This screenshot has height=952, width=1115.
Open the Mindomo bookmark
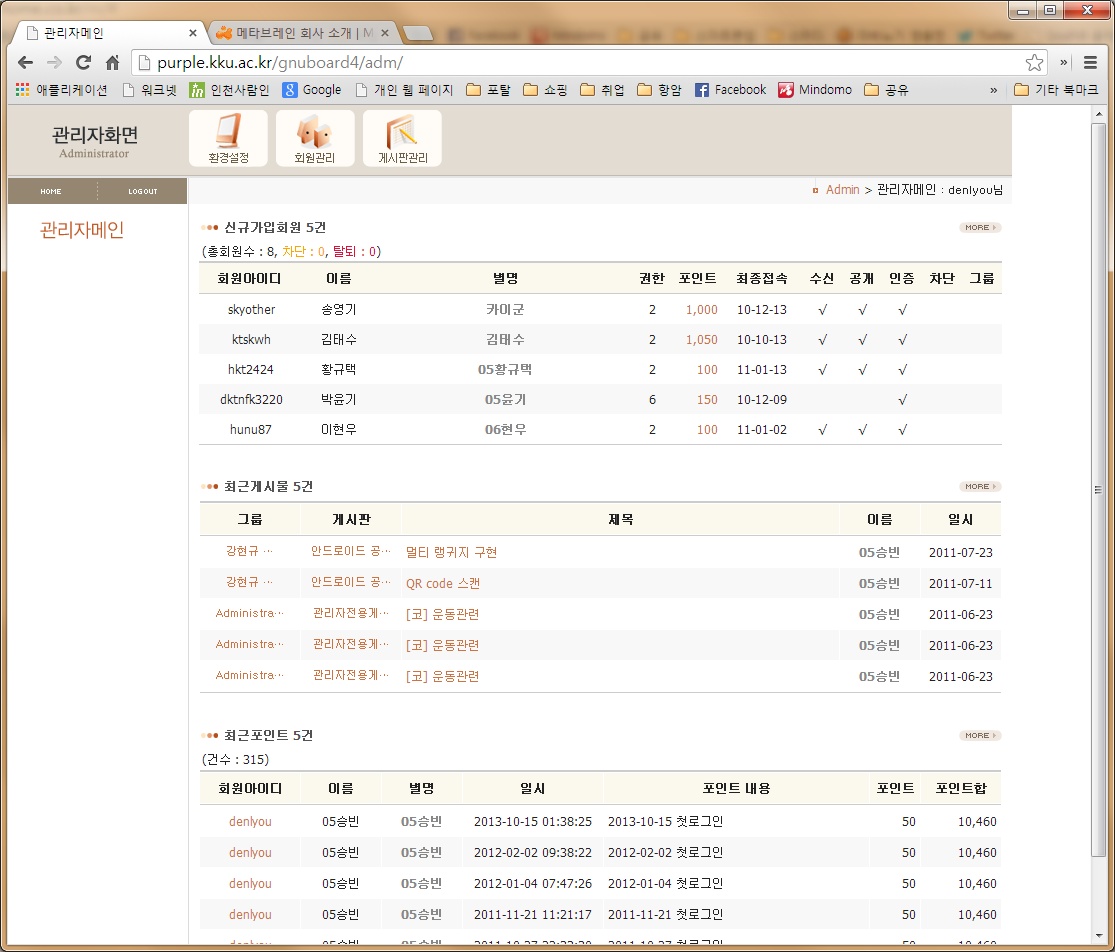pyautogui.click(x=815, y=90)
